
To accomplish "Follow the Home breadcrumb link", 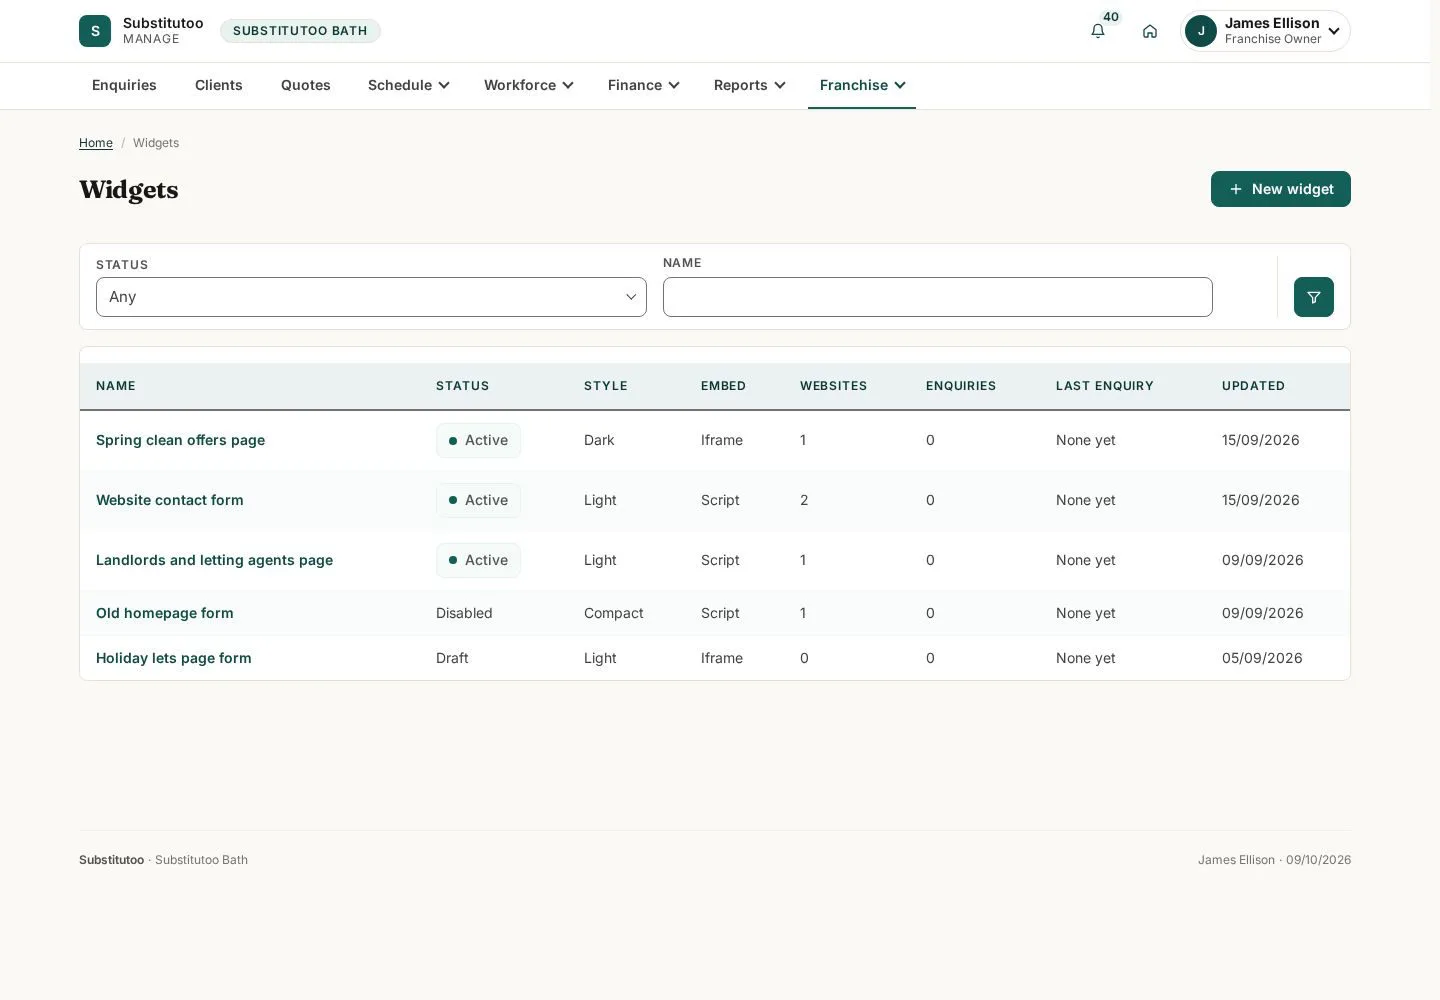I will (96, 143).
